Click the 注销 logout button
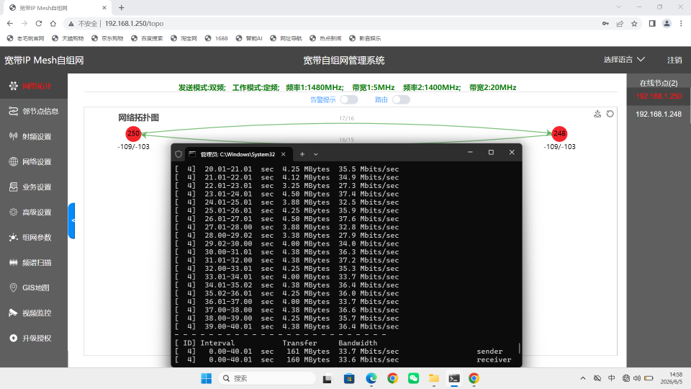Image resolution: width=691 pixels, height=389 pixels. coord(674,60)
